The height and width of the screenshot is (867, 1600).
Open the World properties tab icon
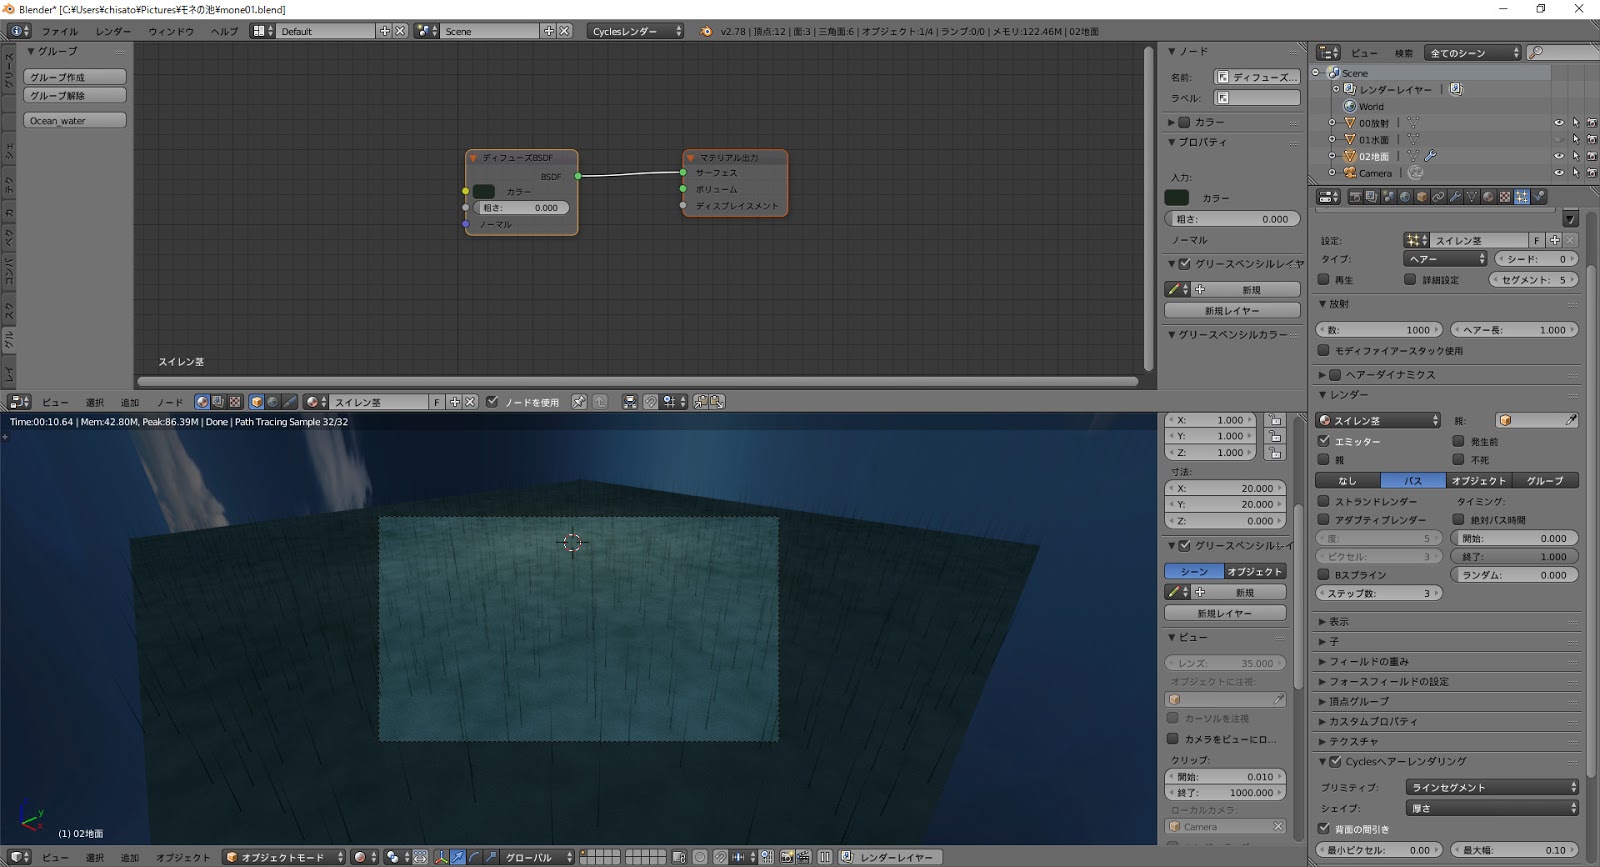pos(1405,197)
